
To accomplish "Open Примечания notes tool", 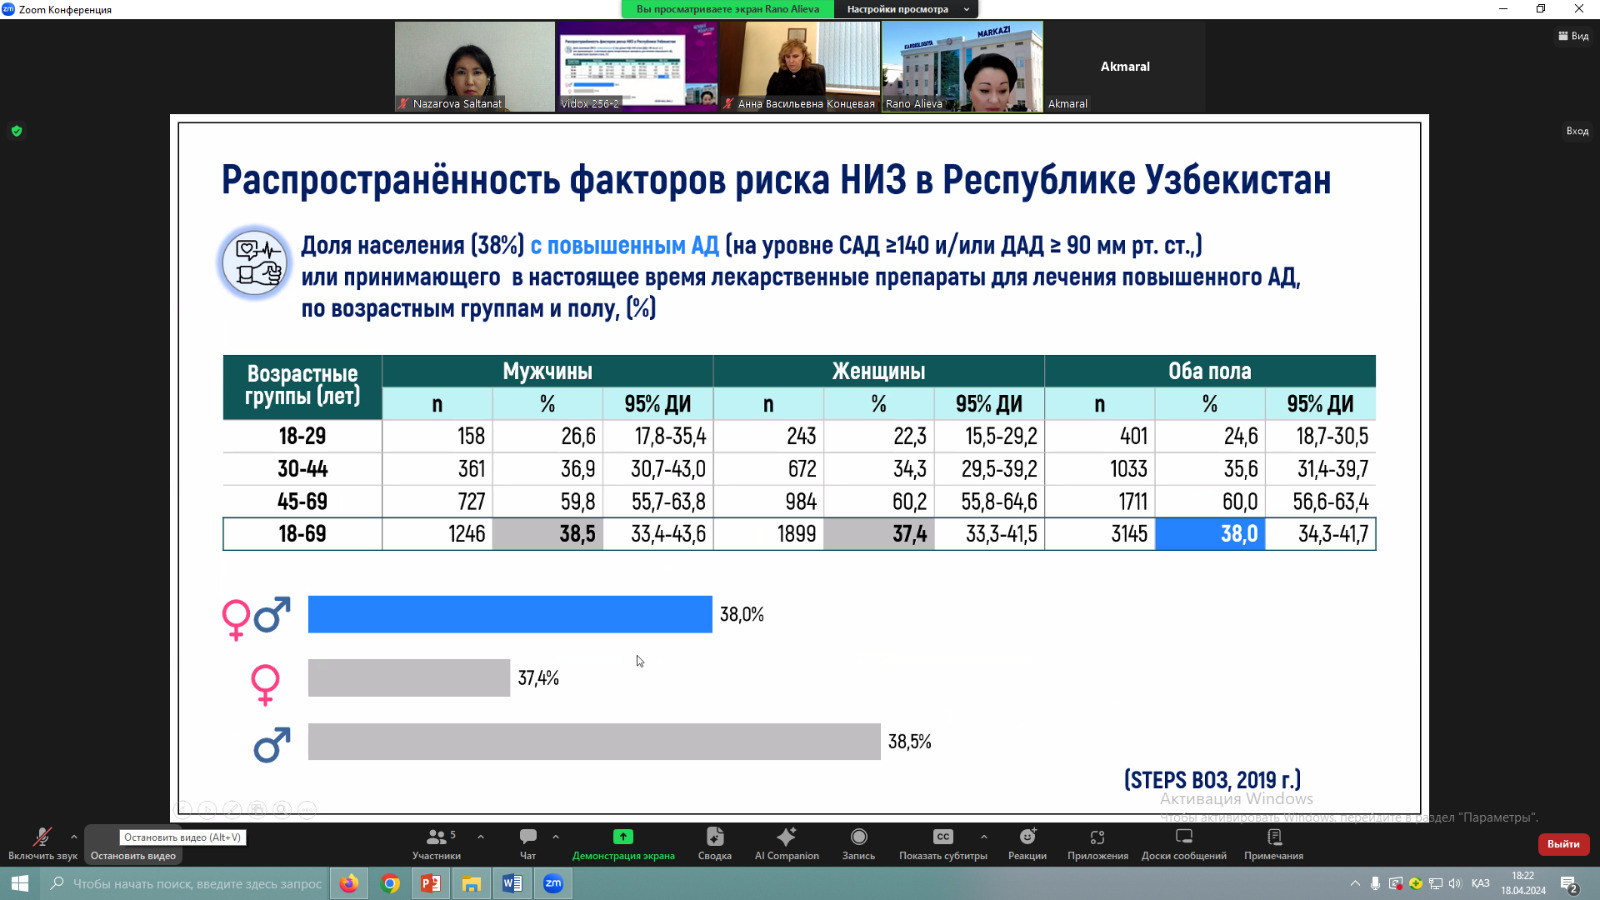I will 1273,842.
